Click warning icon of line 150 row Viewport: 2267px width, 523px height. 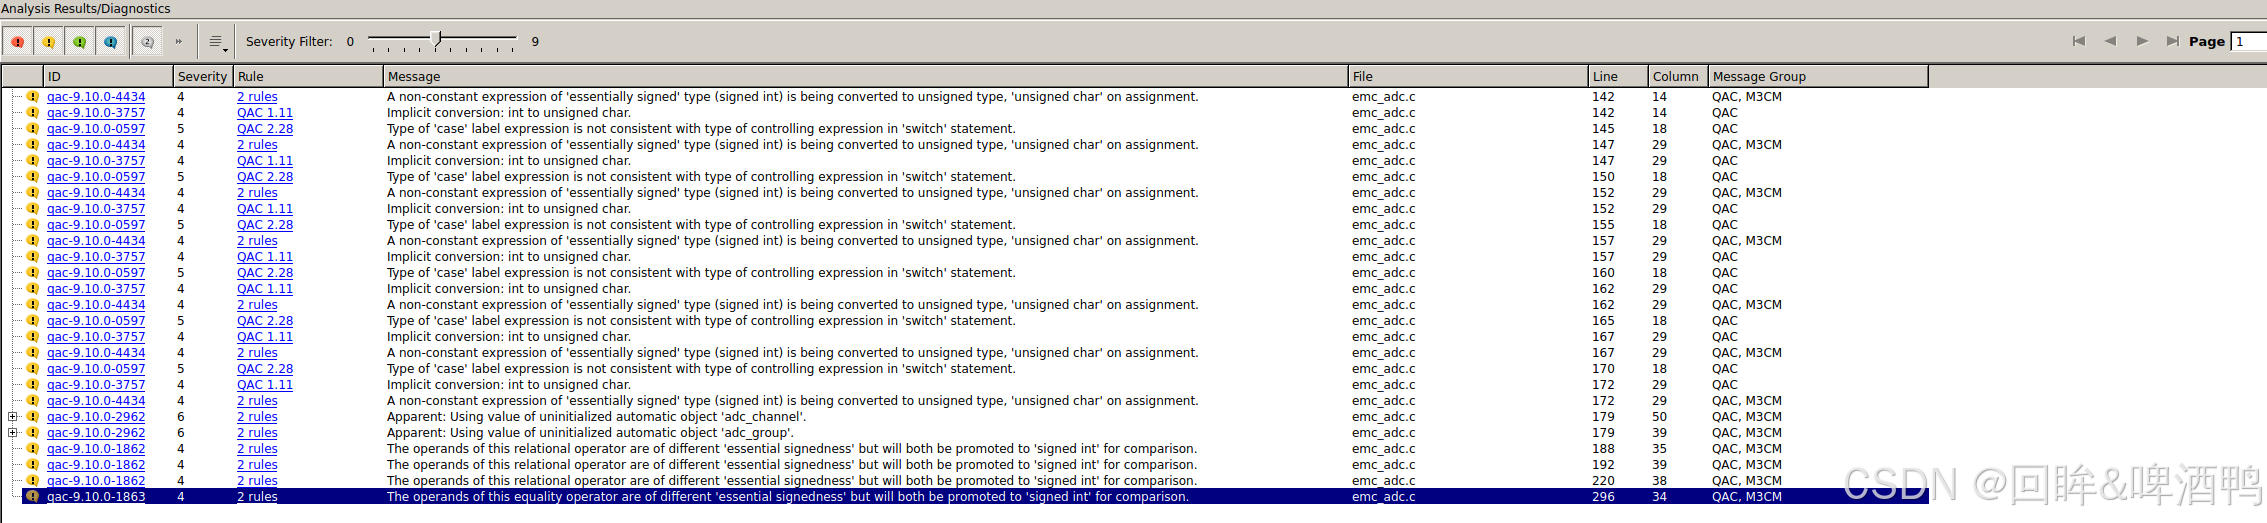point(32,177)
